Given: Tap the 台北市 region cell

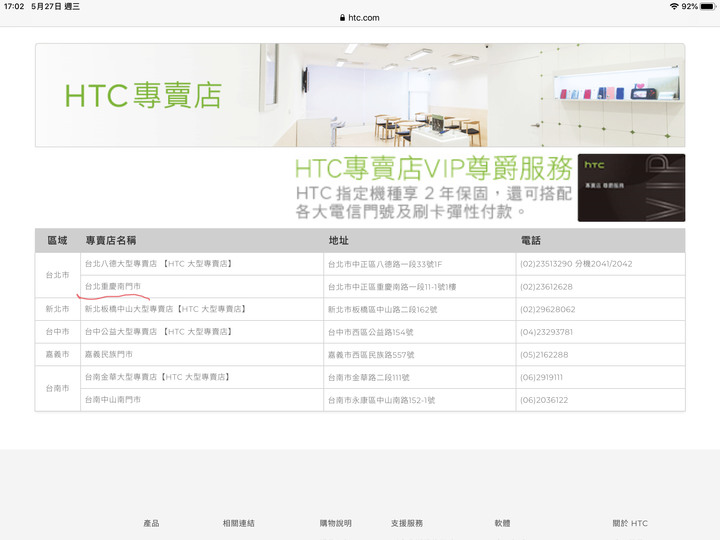Looking at the screenshot, I should [x=57, y=275].
